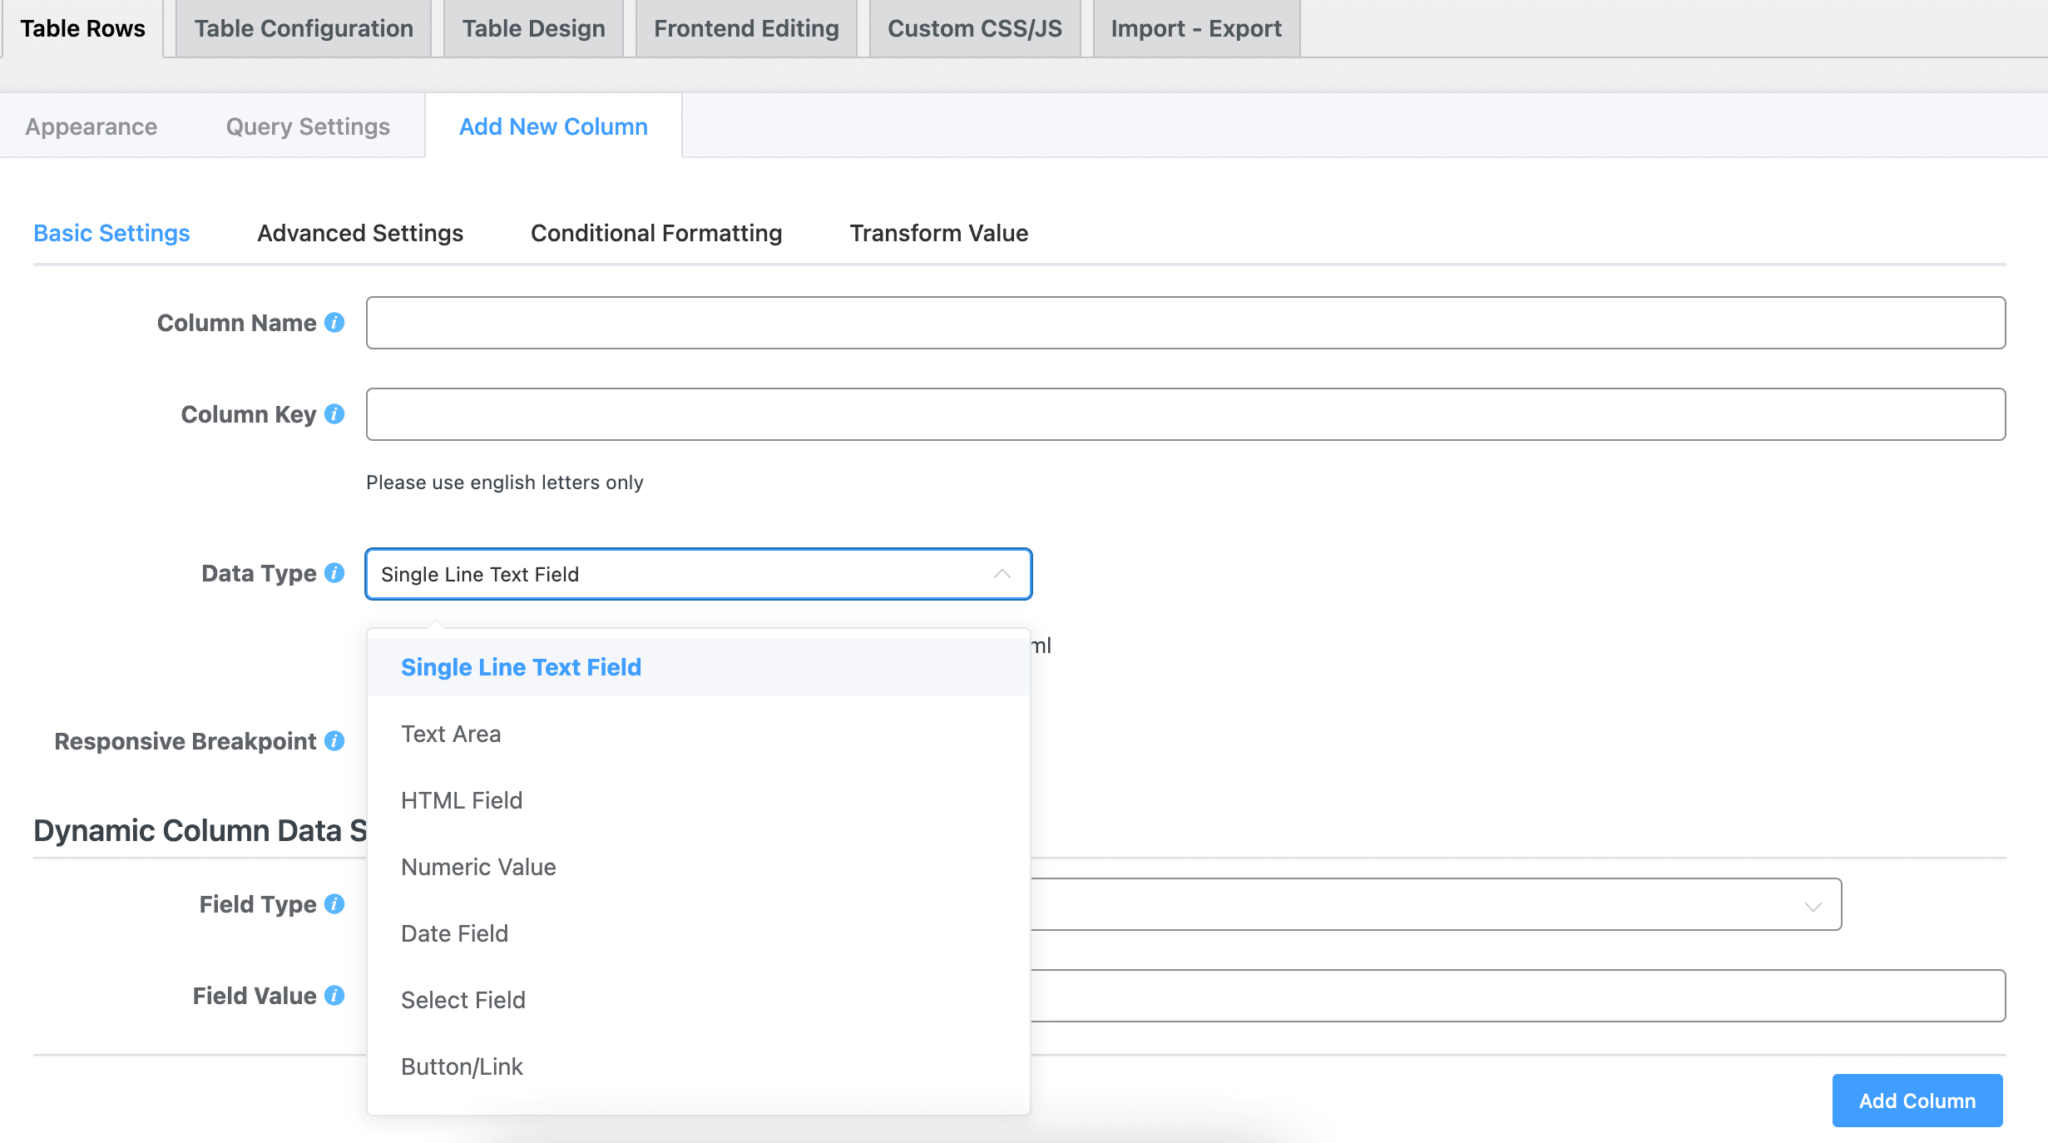Choose Text Area from data type list
This screenshot has width=2048, height=1143.
[451, 734]
